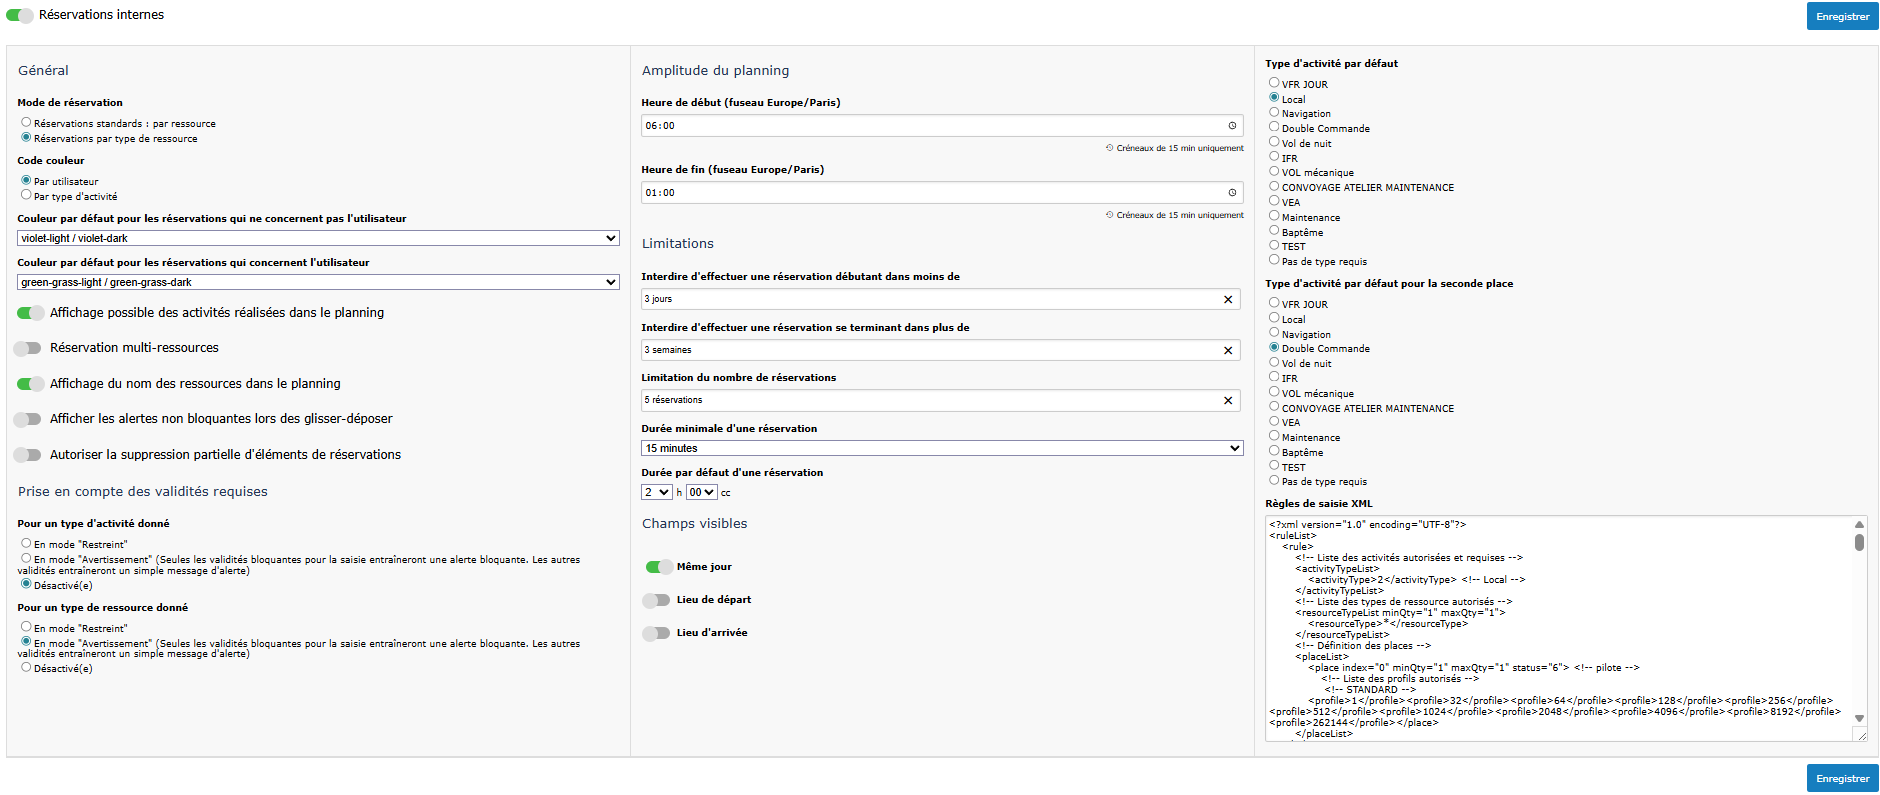Open default duration hours dropdown
The image size is (1880, 795).
pyautogui.click(x=656, y=493)
